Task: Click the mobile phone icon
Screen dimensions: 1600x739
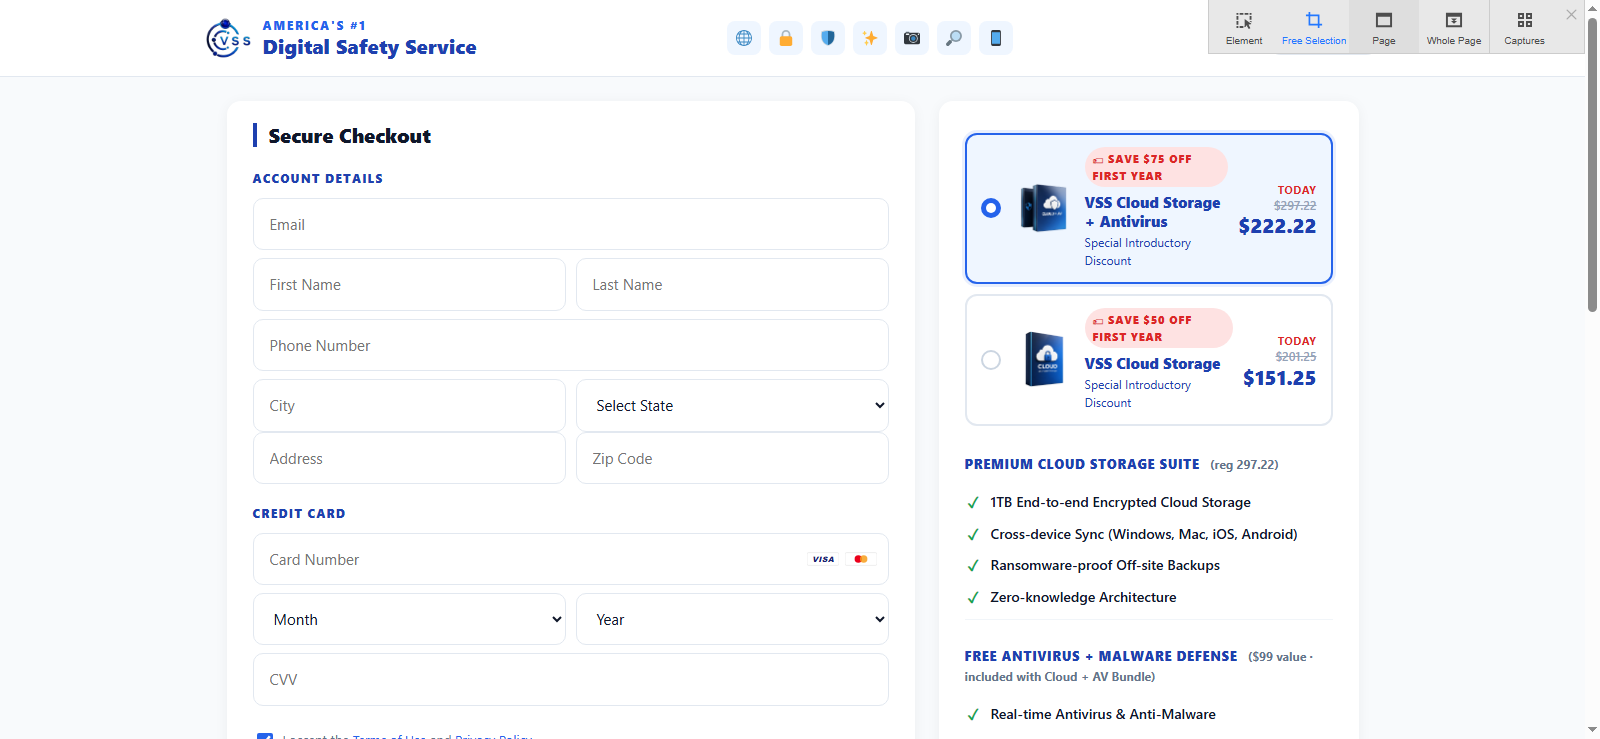Action: [996, 38]
